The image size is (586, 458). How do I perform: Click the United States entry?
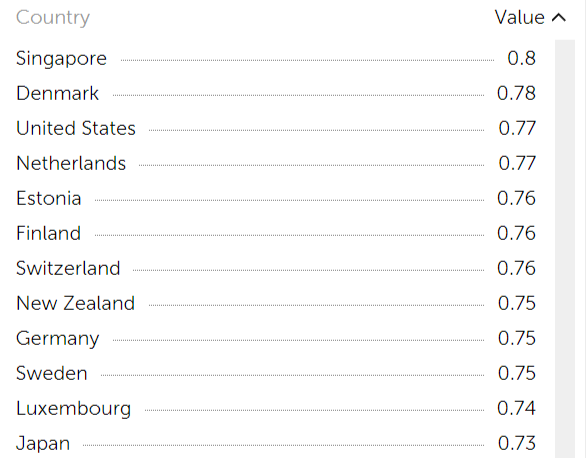[x=276, y=129]
